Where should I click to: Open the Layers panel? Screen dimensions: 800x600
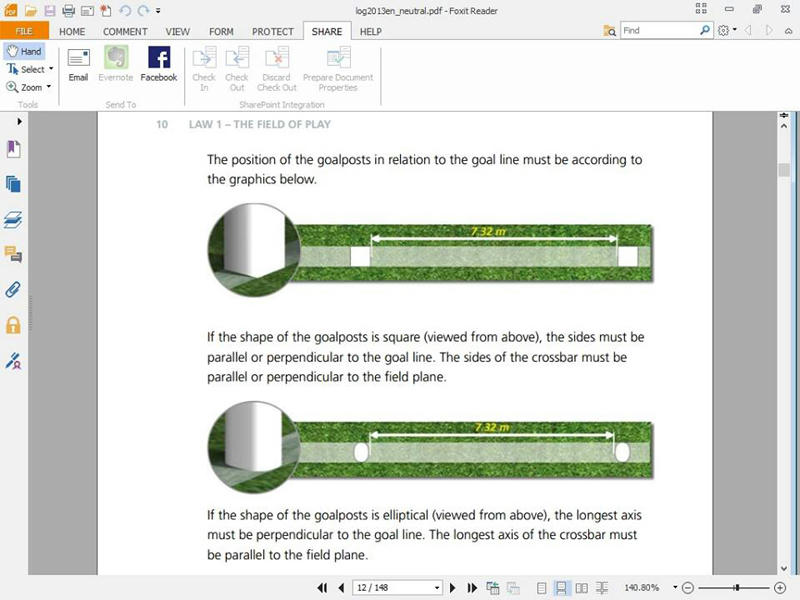[x=13, y=219]
